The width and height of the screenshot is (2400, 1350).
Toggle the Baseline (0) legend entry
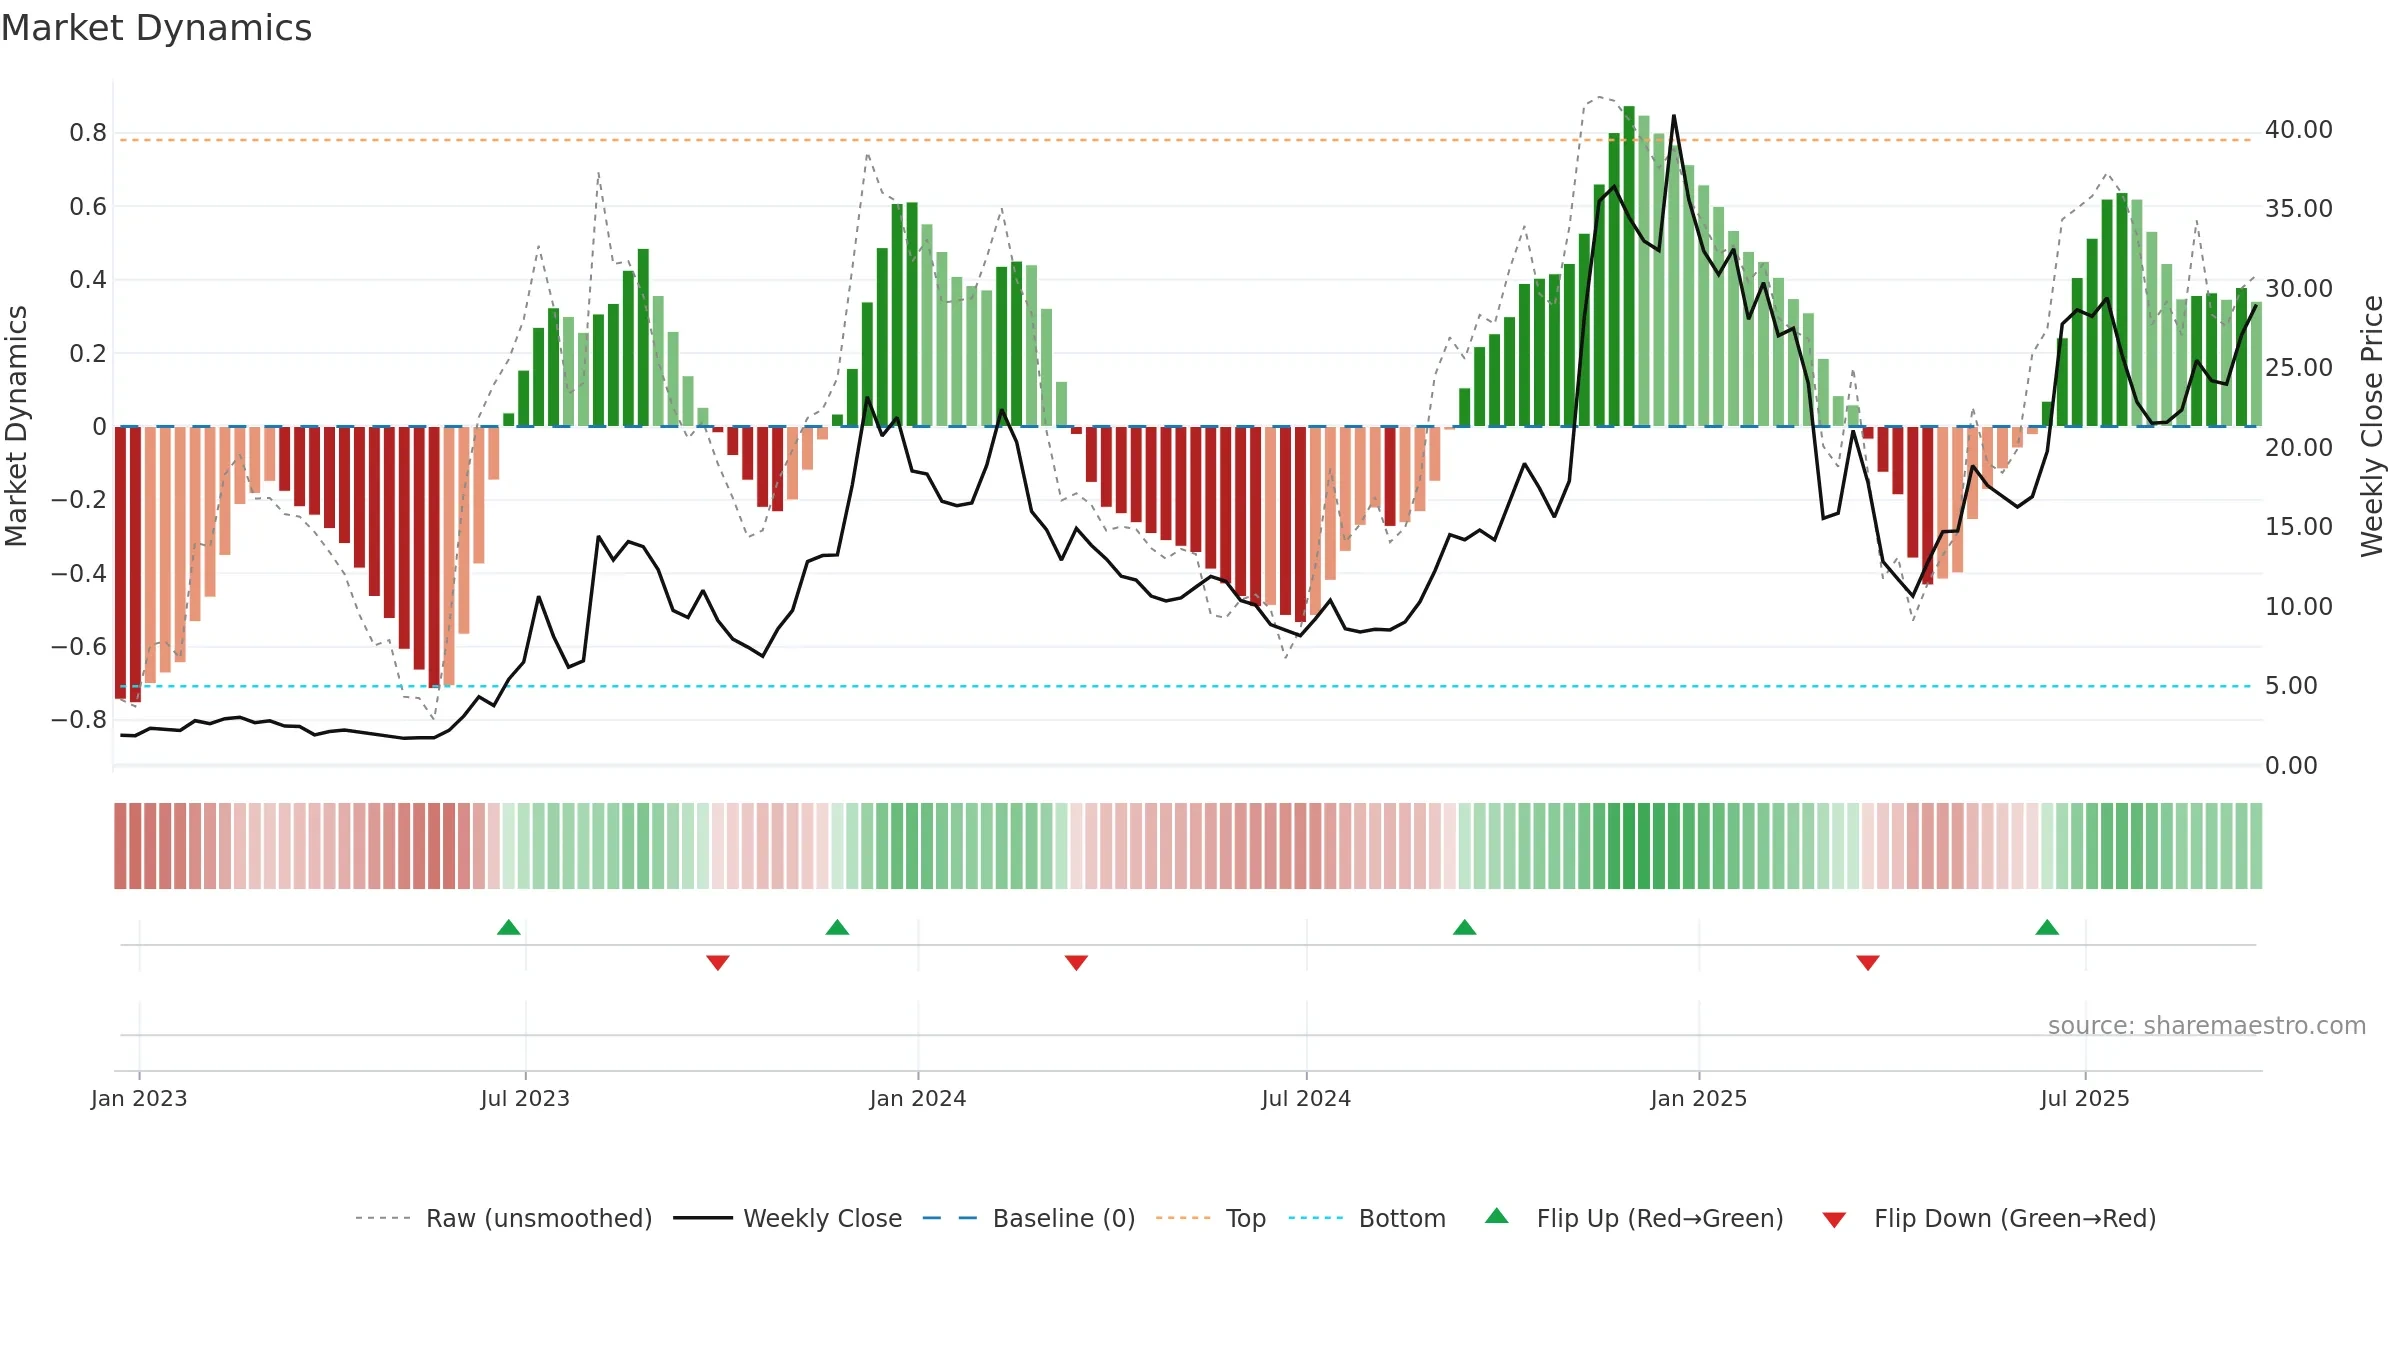click(1028, 1218)
